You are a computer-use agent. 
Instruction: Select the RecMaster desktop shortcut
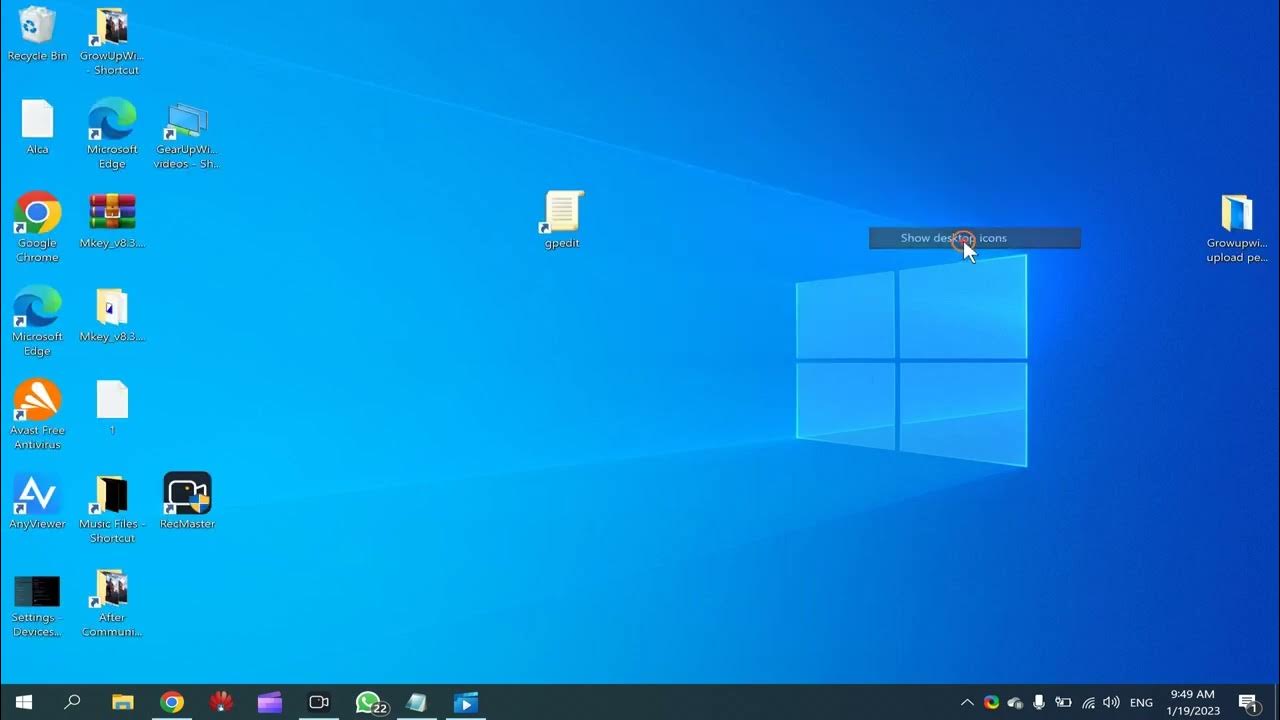click(187, 501)
